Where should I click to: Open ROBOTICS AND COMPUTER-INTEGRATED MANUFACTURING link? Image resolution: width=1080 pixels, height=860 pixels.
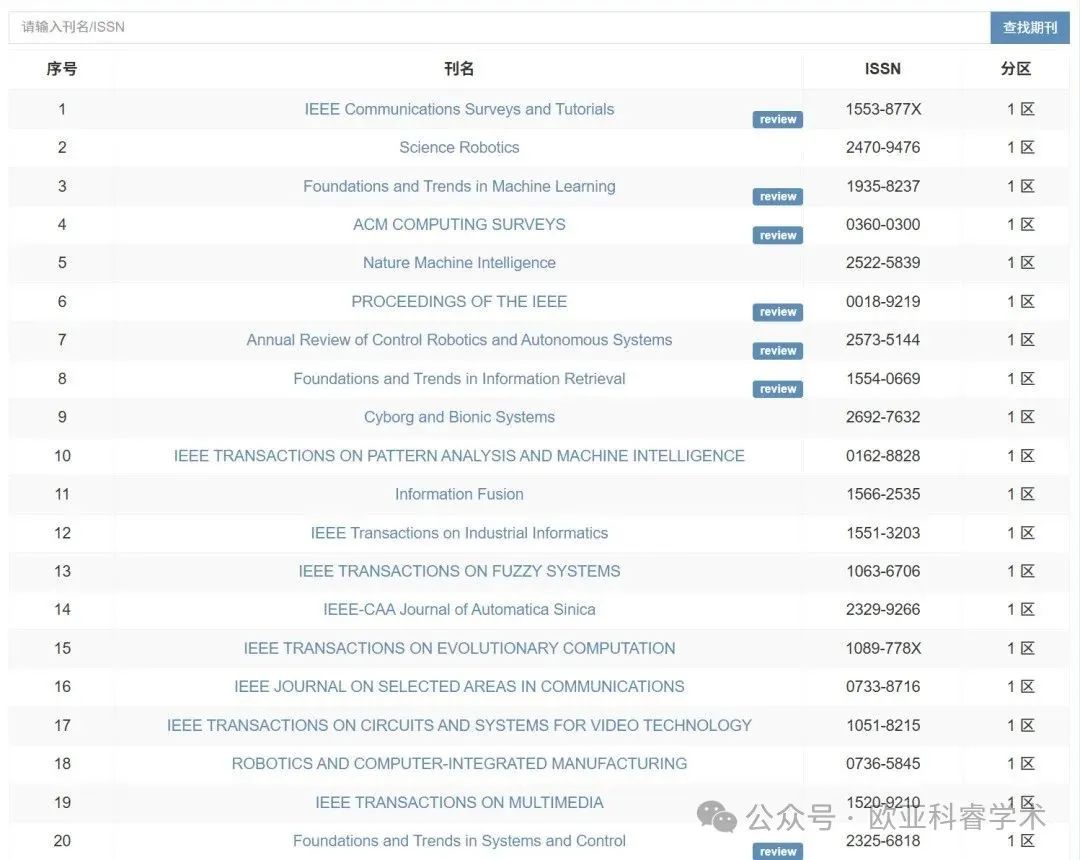pyautogui.click(x=459, y=764)
